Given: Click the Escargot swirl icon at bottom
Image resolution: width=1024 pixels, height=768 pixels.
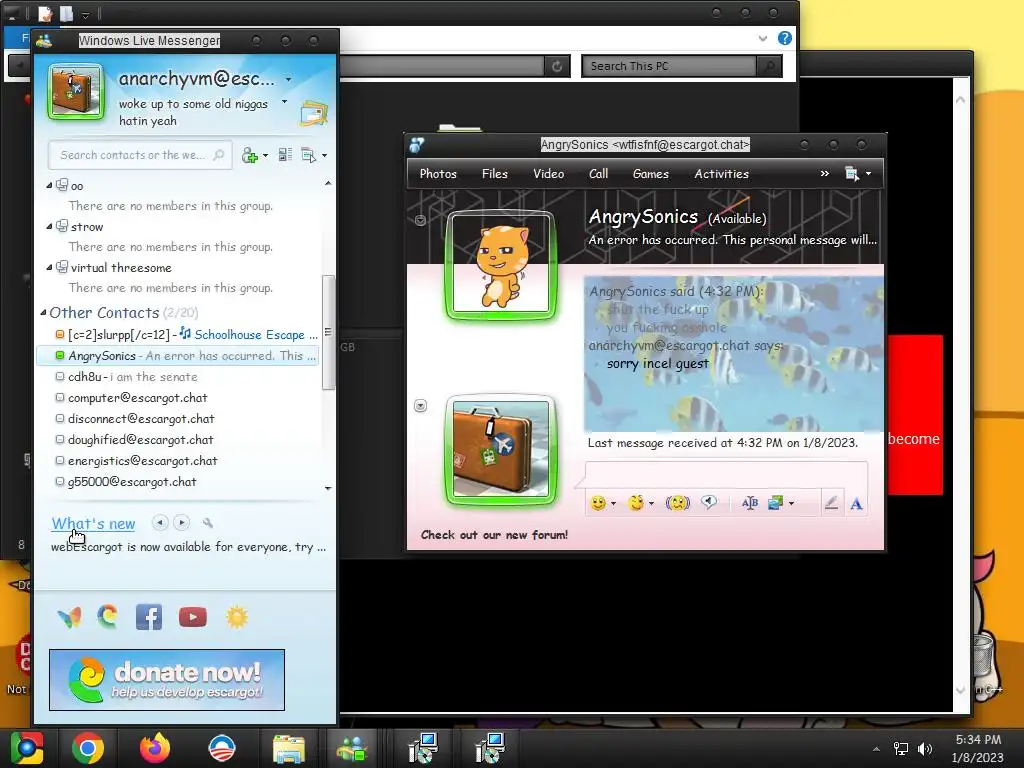Looking at the screenshot, I should tap(108, 616).
